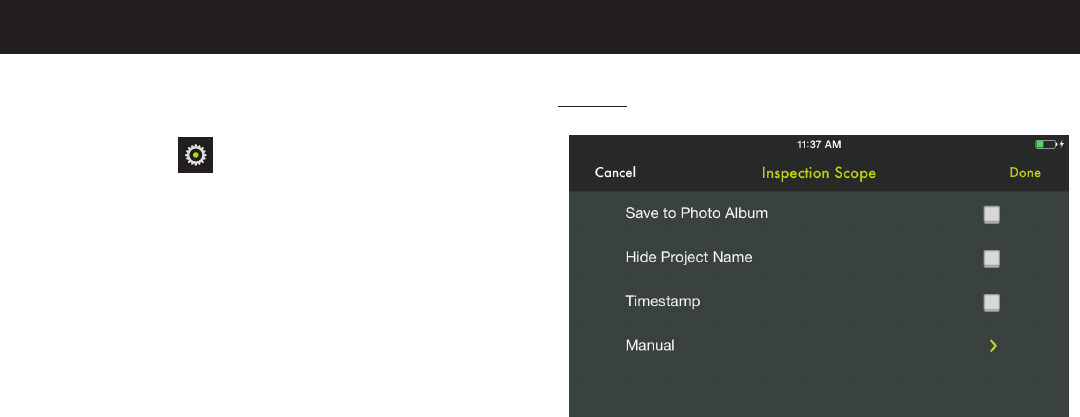Click the black header bar at top
This screenshot has height=417, width=1080.
pos(540,27)
